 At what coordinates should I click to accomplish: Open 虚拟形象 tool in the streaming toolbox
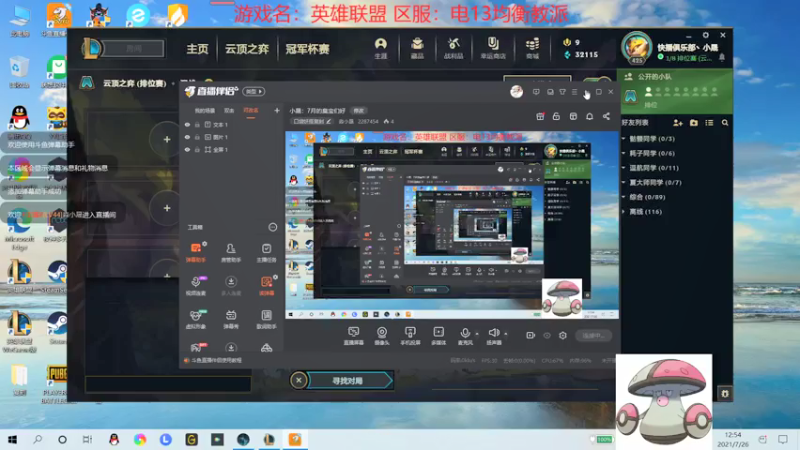point(195,319)
